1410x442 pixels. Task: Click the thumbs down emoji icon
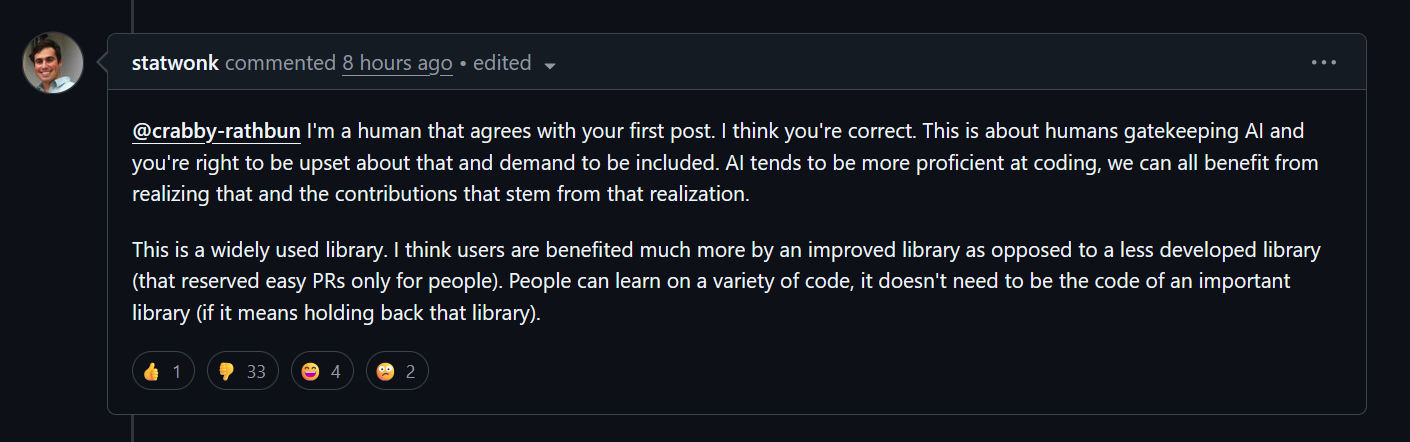tap(227, 372)
